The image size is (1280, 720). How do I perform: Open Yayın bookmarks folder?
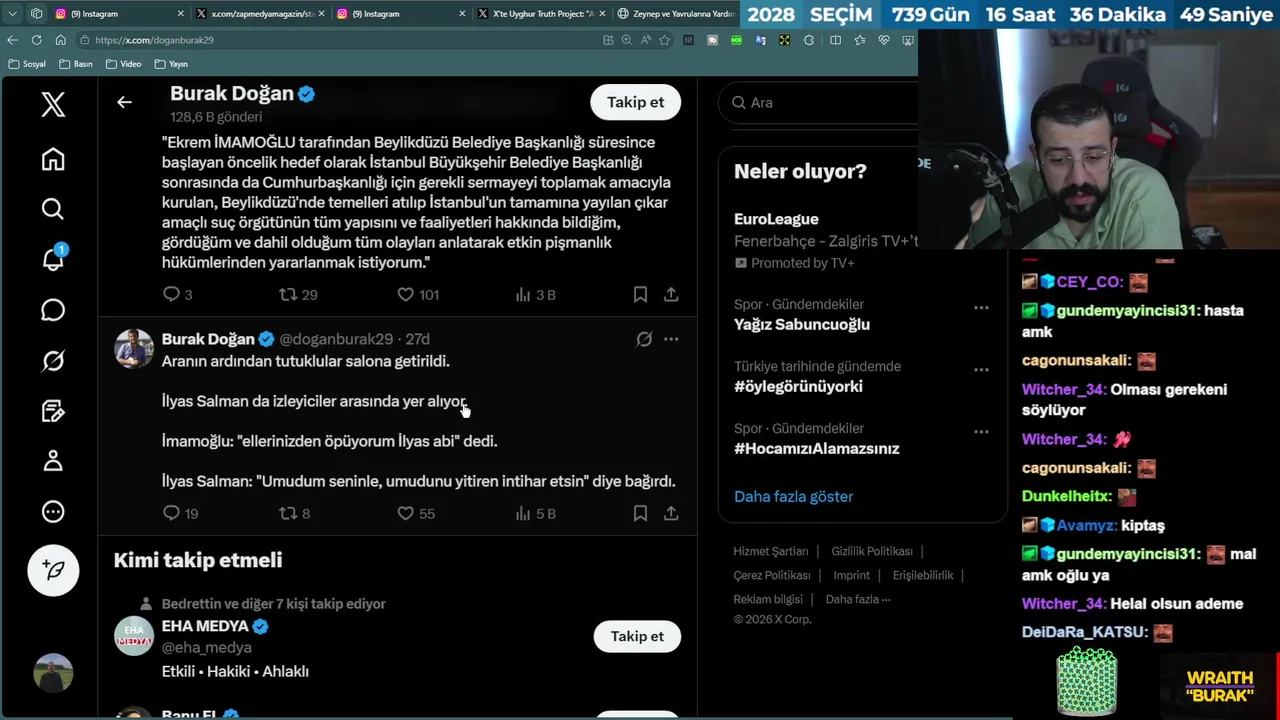[x=171, y=64]
